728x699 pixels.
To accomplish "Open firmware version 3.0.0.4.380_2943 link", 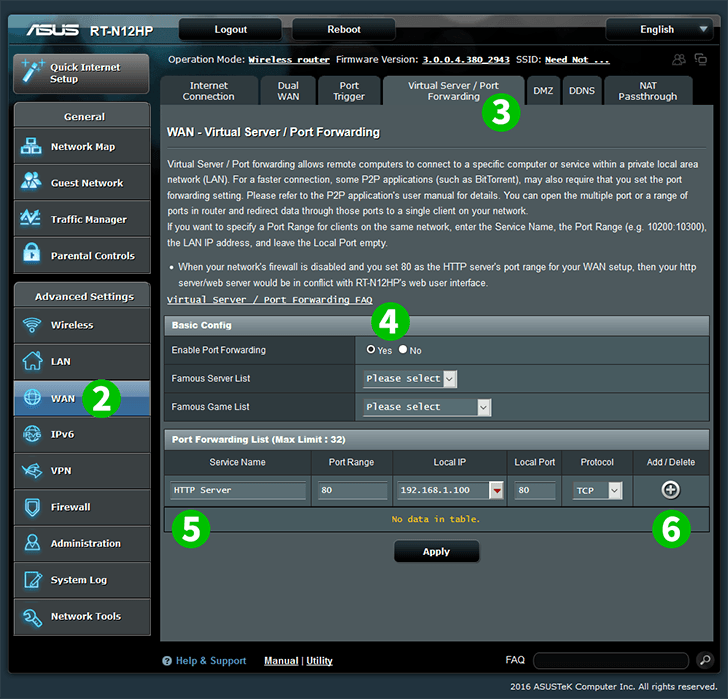I will point(466,60).
